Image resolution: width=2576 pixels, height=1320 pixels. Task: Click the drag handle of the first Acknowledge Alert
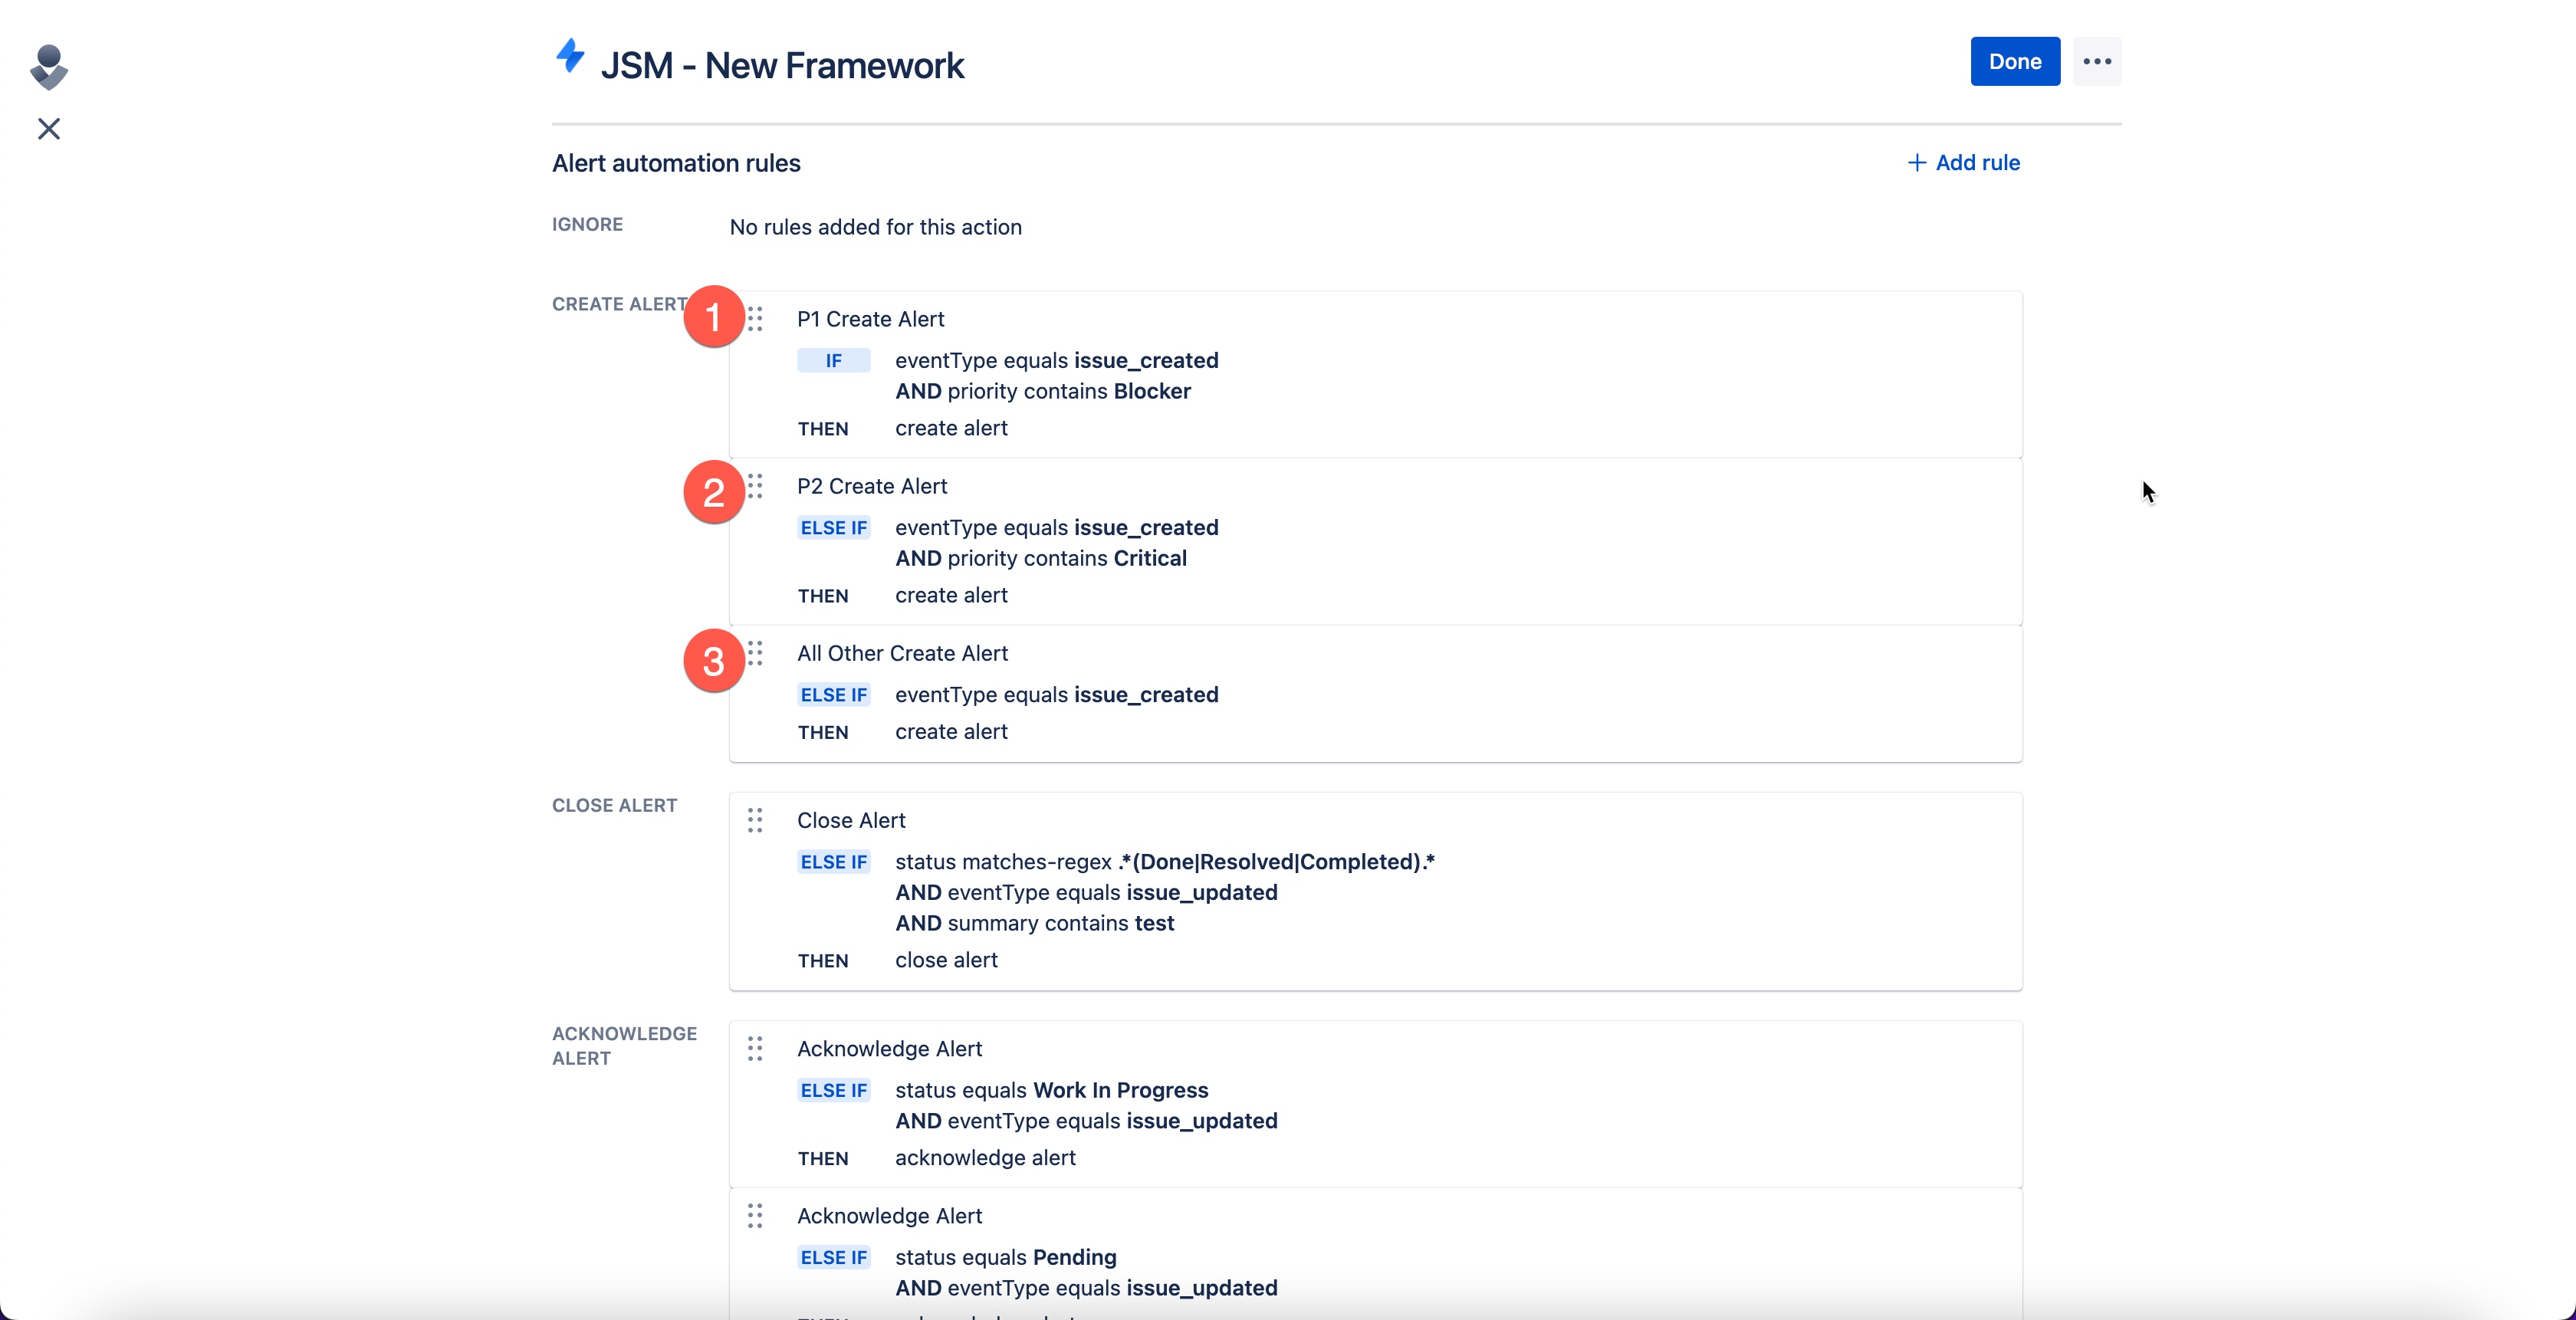point(756,1048)
